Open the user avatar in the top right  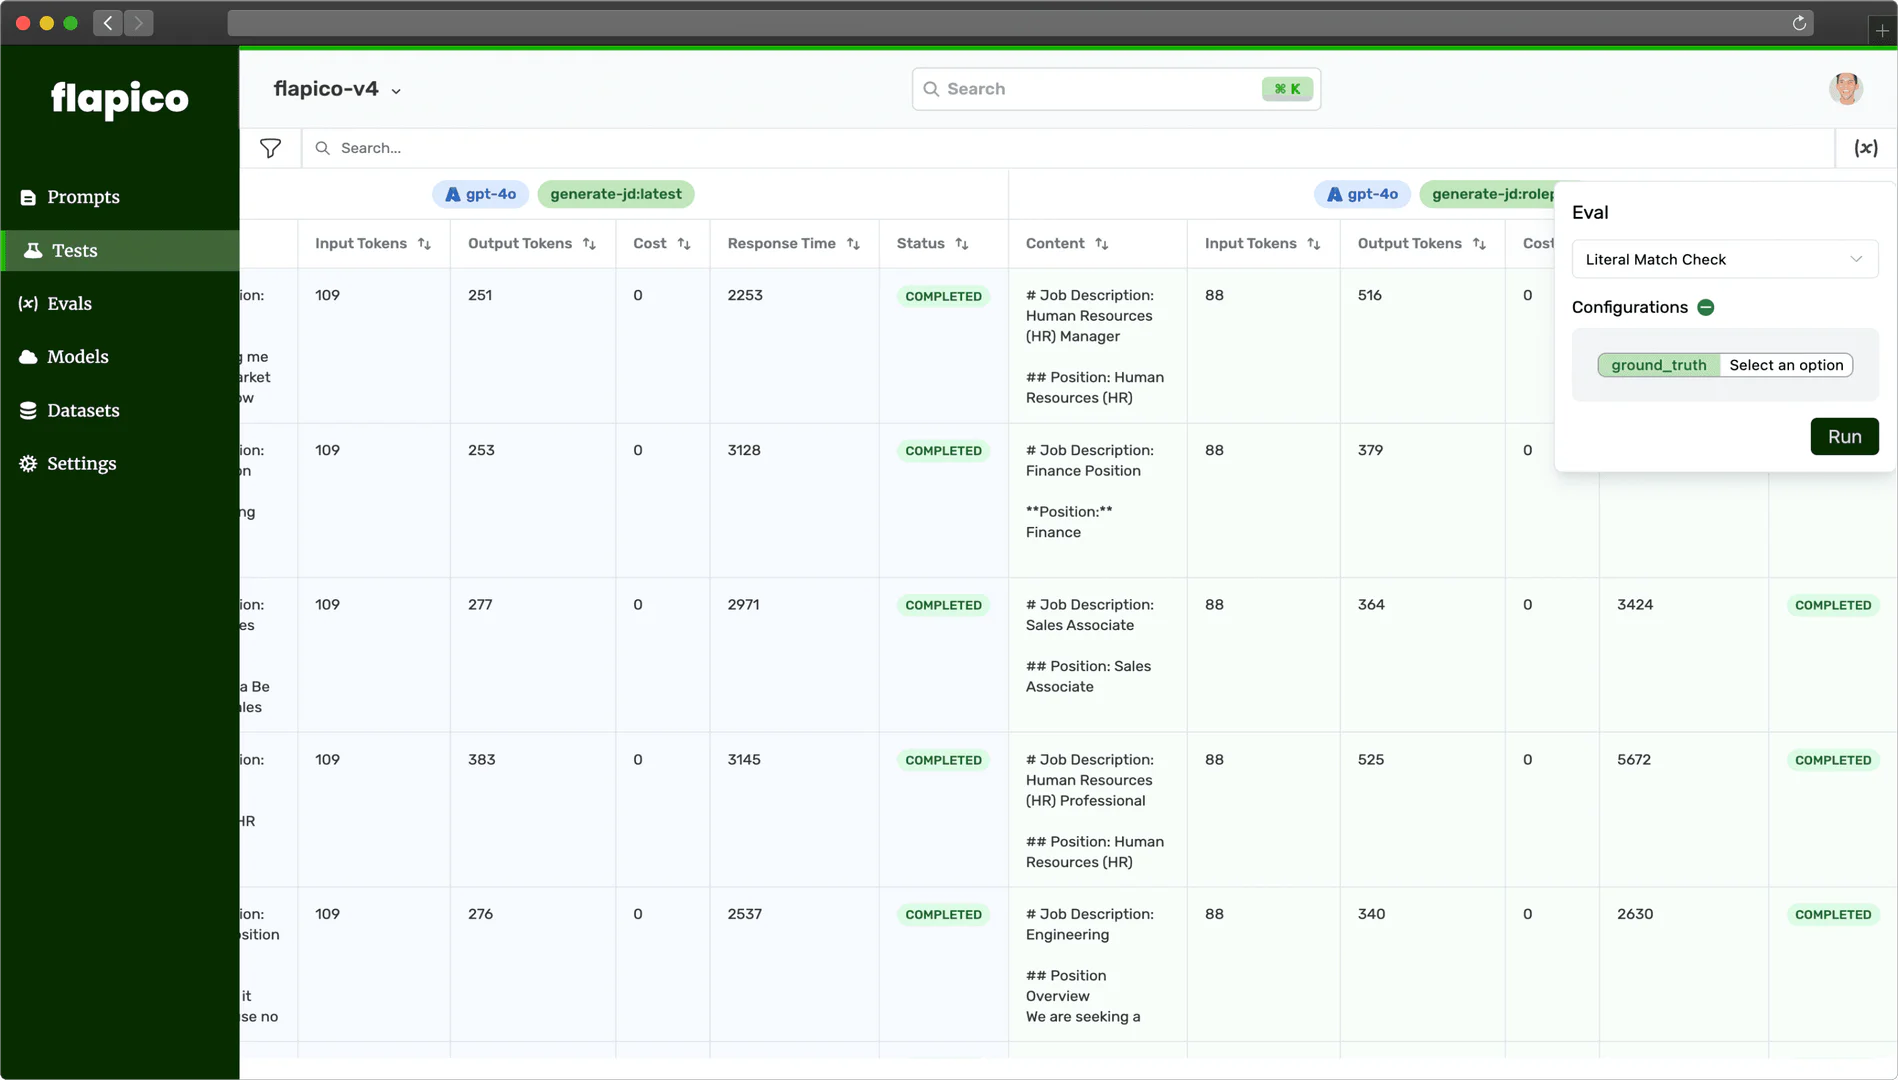(x=1846, y=89)
